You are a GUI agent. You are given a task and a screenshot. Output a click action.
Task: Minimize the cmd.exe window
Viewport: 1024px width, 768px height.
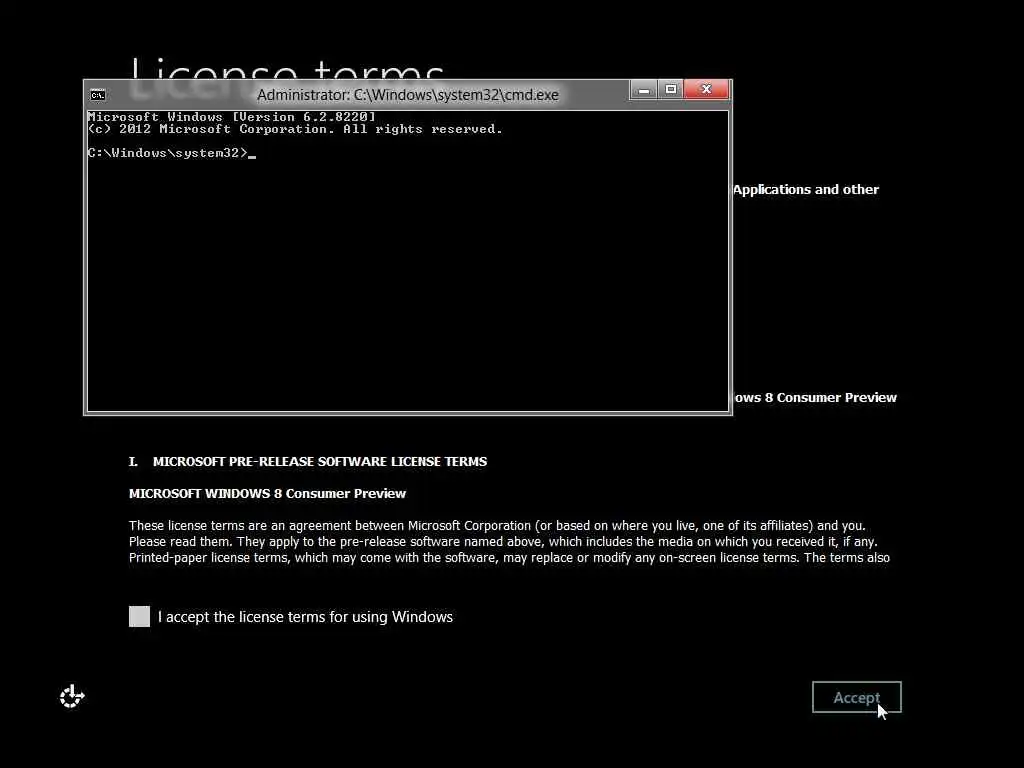644,89
